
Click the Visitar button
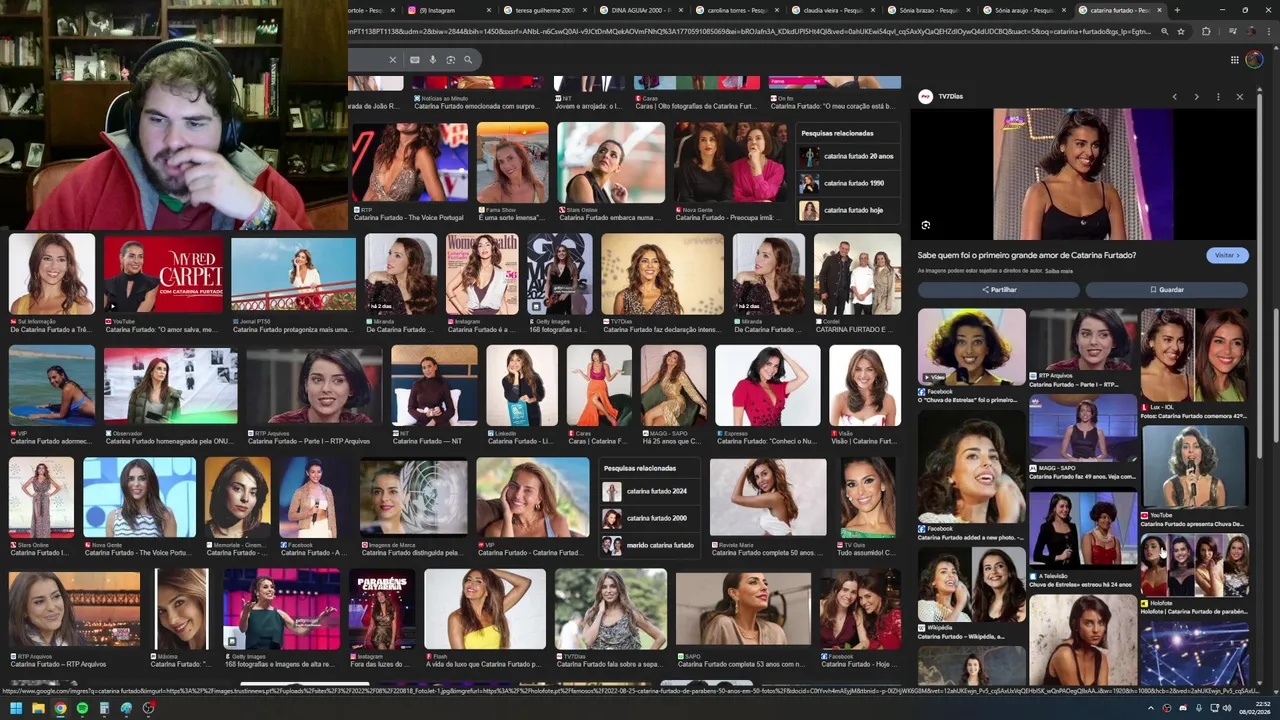(x=1227, y=255)
